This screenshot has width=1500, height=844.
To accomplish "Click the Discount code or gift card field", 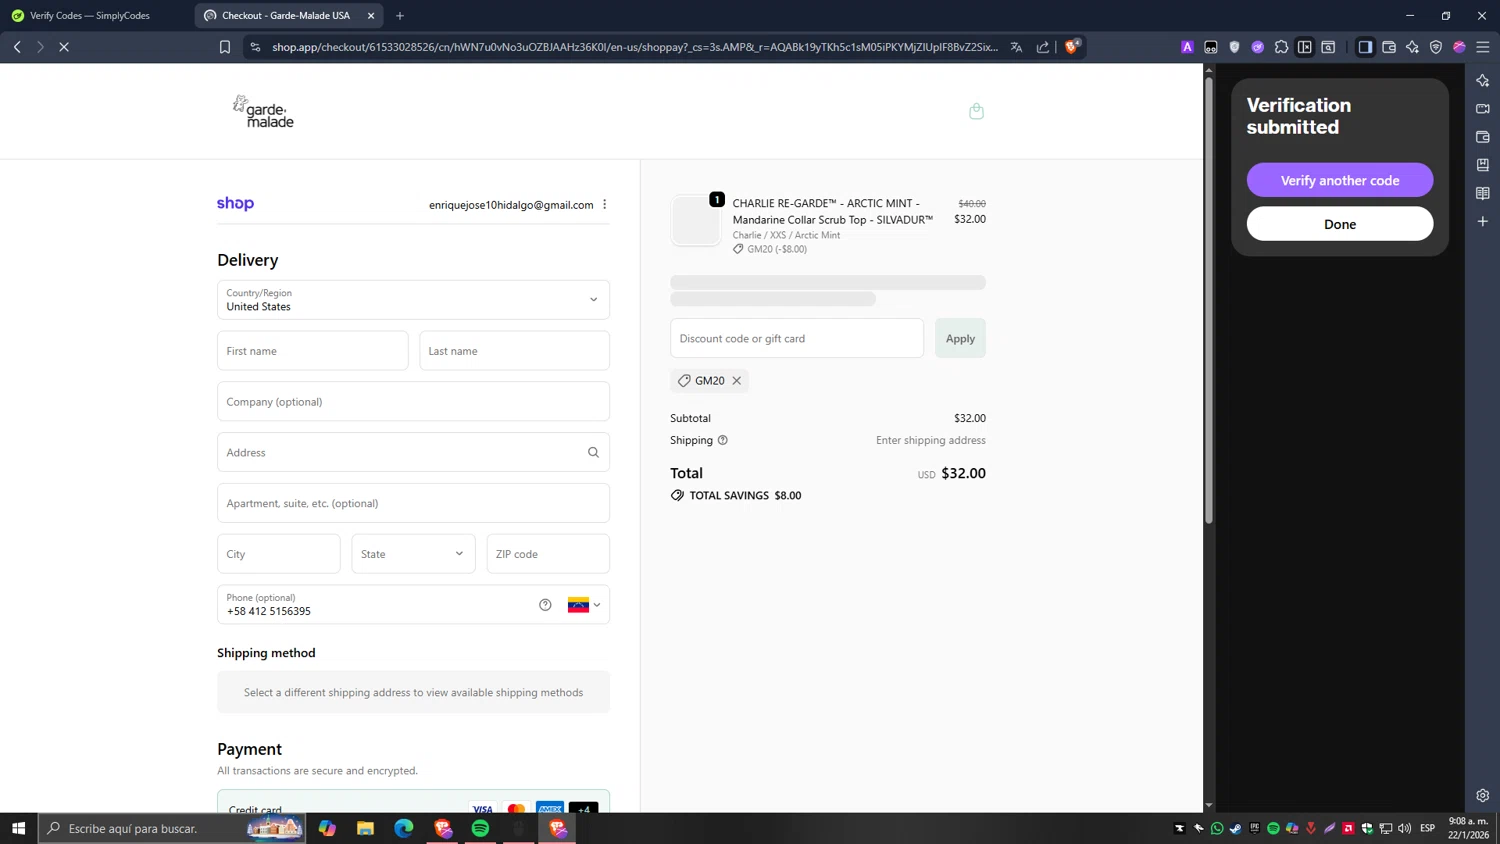I will pyautogui.click(x=797, y=338).
